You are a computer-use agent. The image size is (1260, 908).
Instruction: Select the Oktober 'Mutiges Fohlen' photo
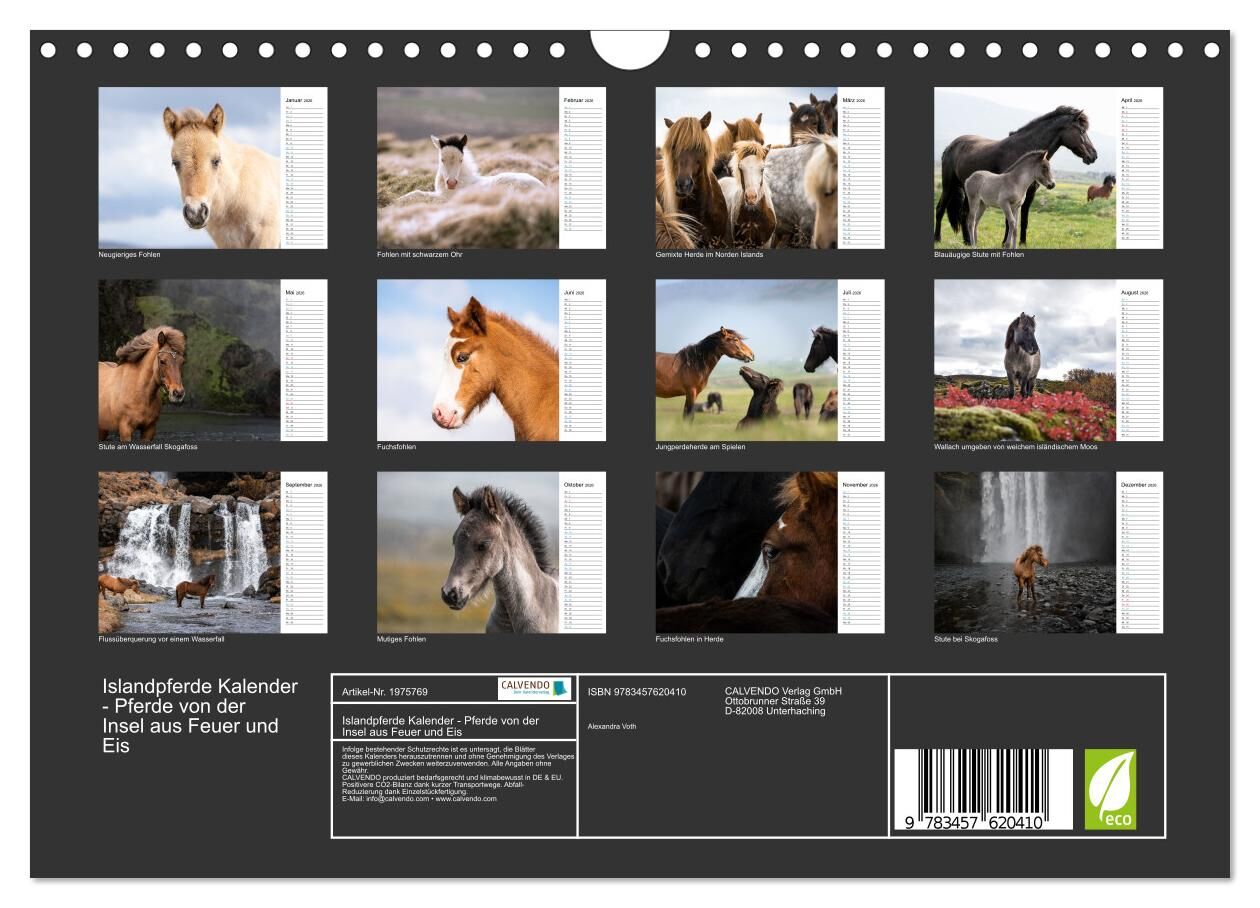click(467, 552)
